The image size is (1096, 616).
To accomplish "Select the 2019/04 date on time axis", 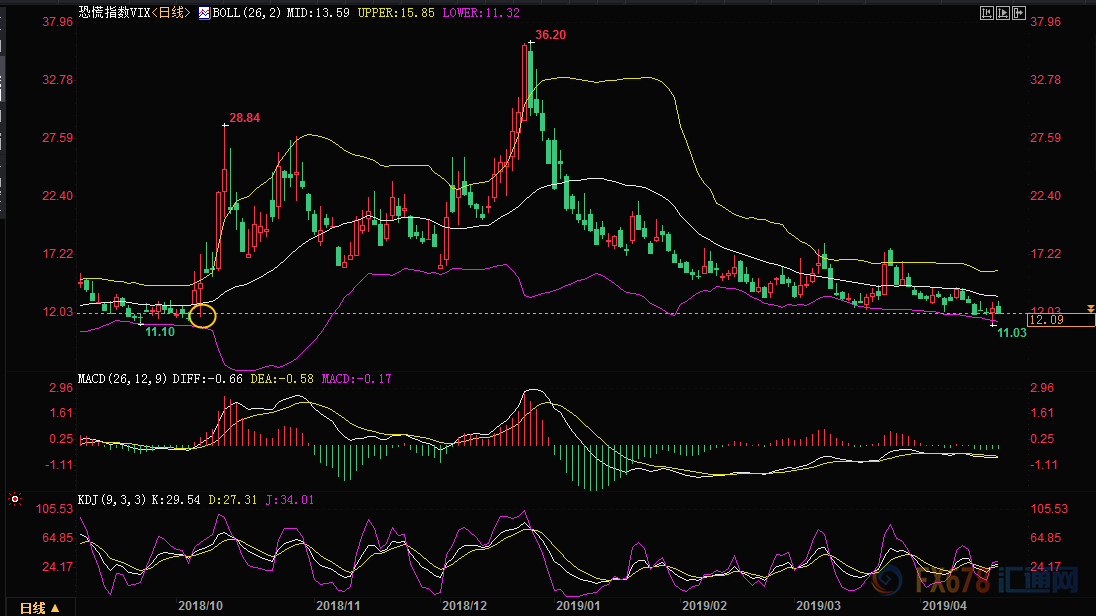I will [942, 606].
